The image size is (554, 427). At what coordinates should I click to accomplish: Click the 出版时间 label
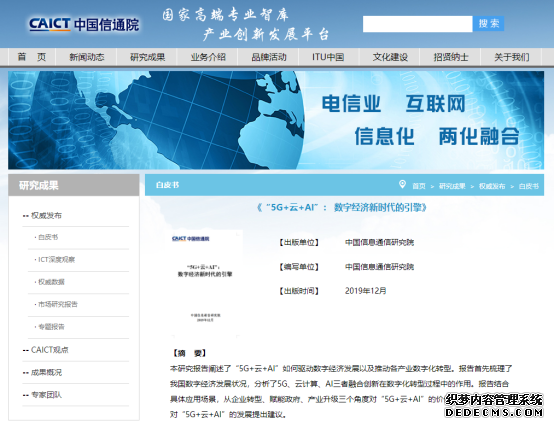tap(299, 291)
